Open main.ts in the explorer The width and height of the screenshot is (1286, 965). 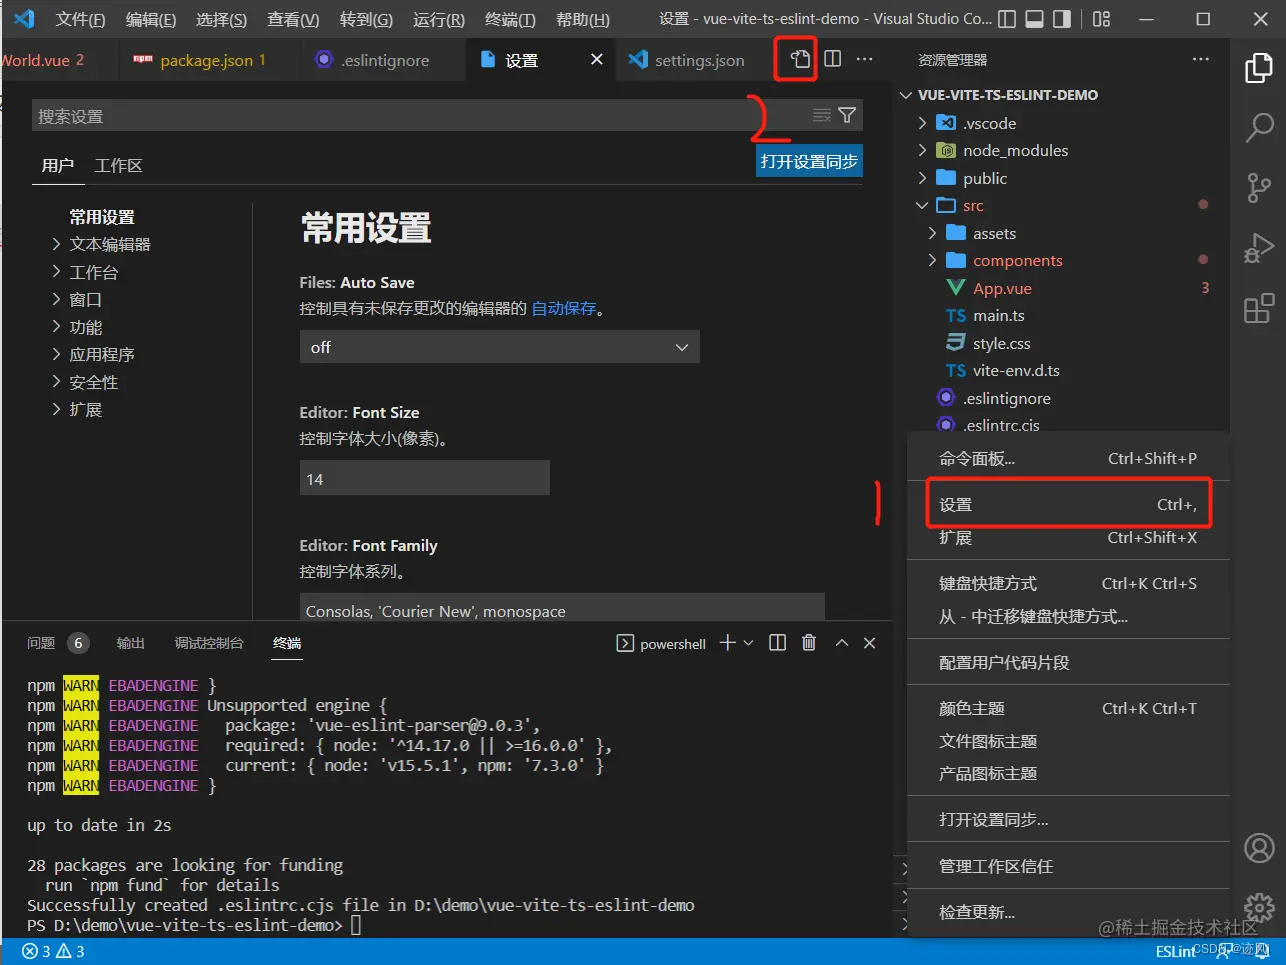click(x=998, y=315)
